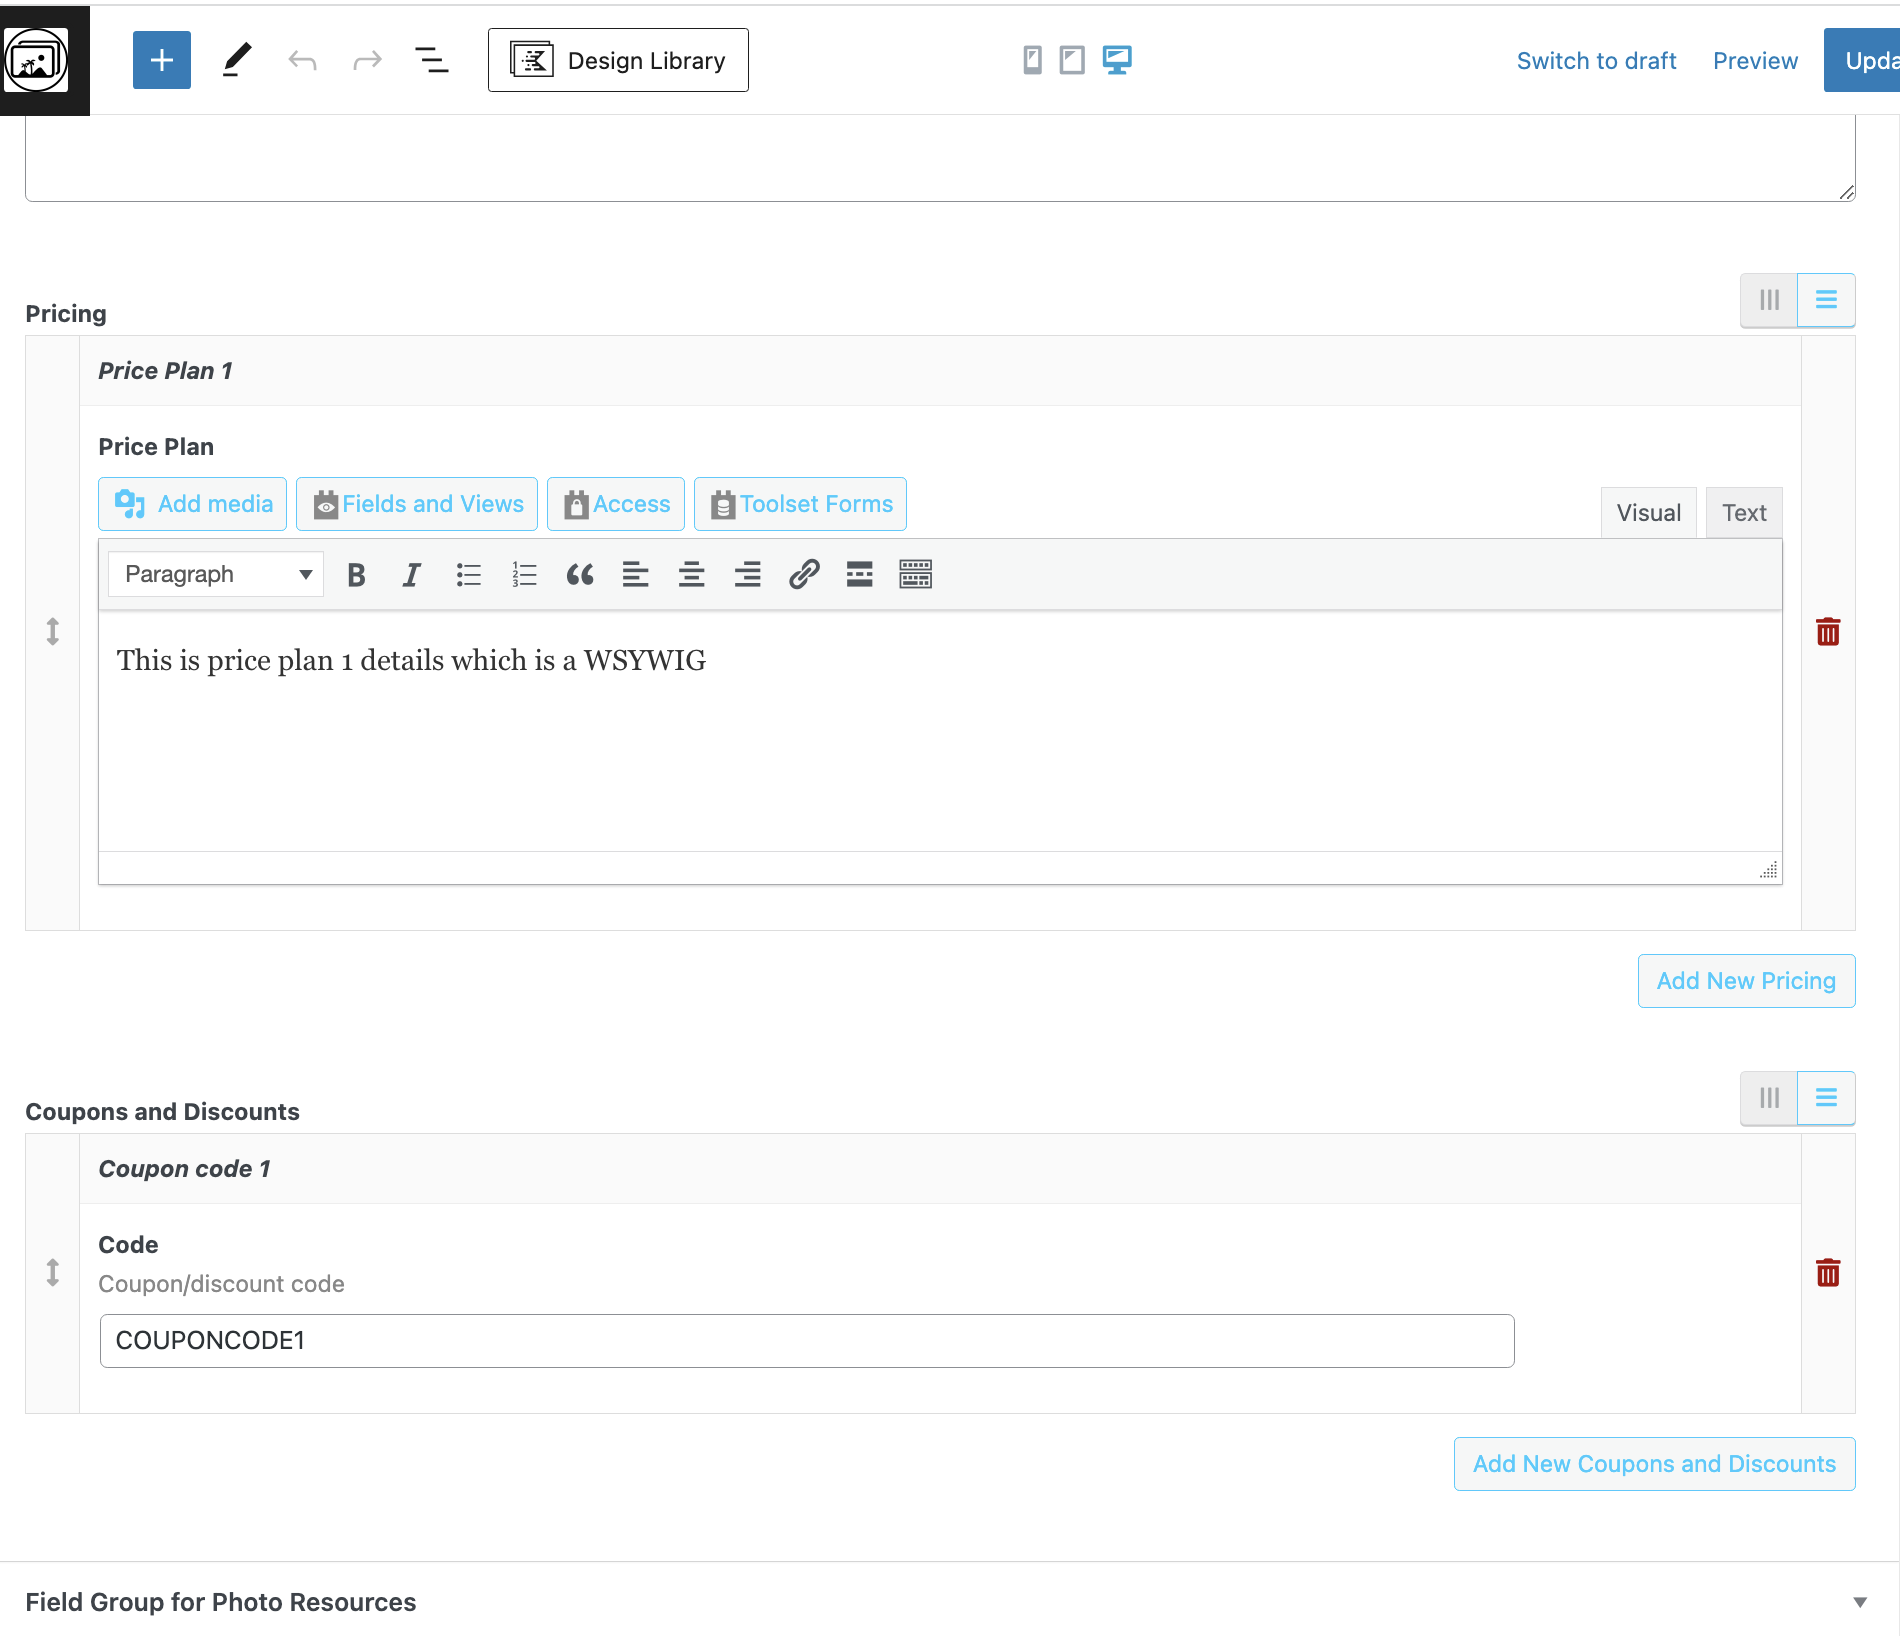1900x1636 pixels.
Task: Switch Coupons and Discounts to row view
Action: click(x=1826, y=1098)
